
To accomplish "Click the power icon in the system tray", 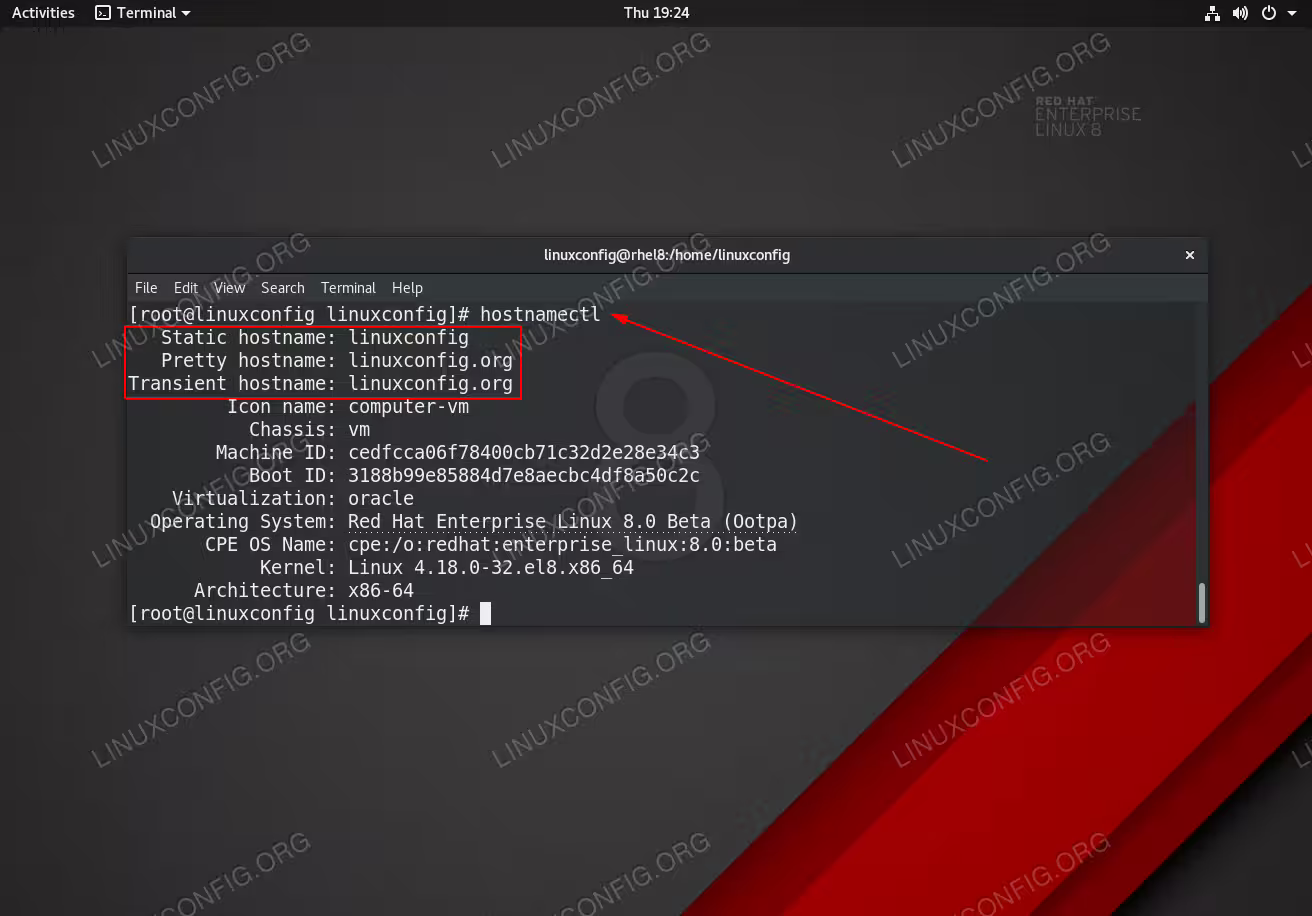I will click(x=1269, y=13).
